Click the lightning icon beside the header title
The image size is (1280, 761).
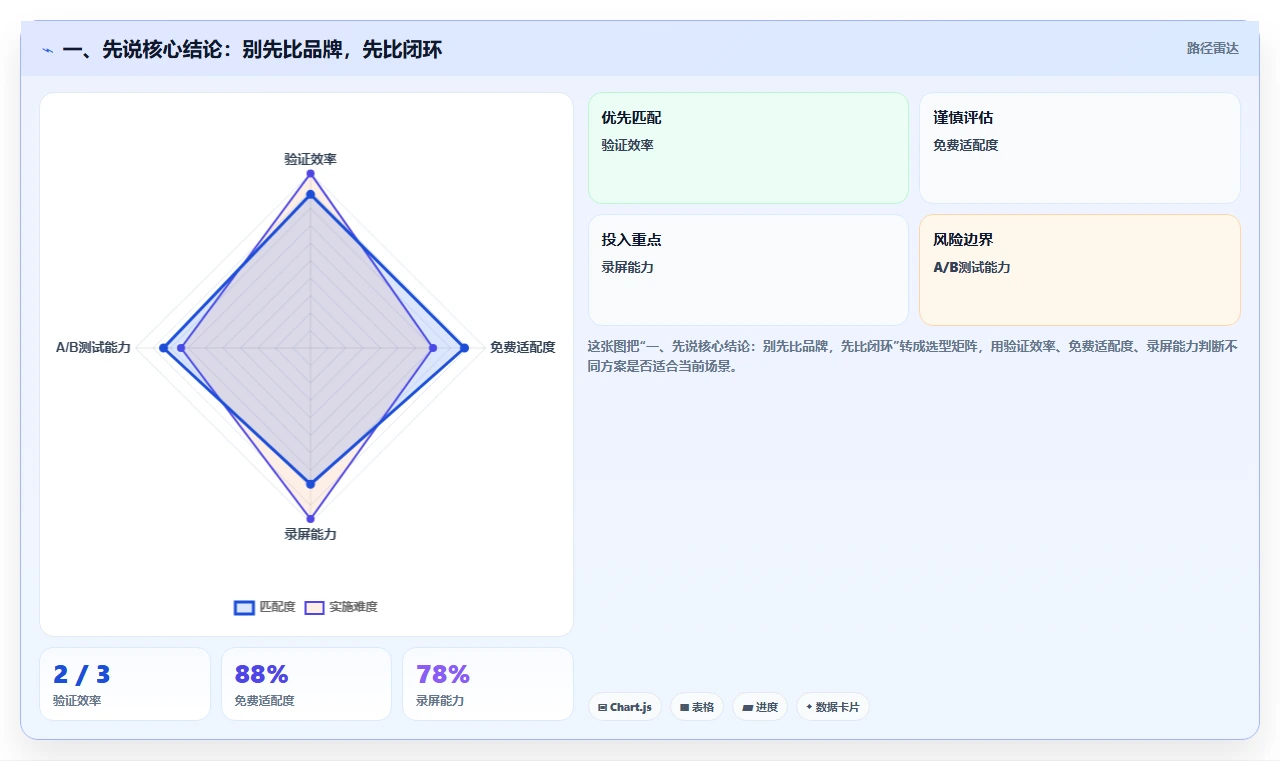click(x=48, y=50)
